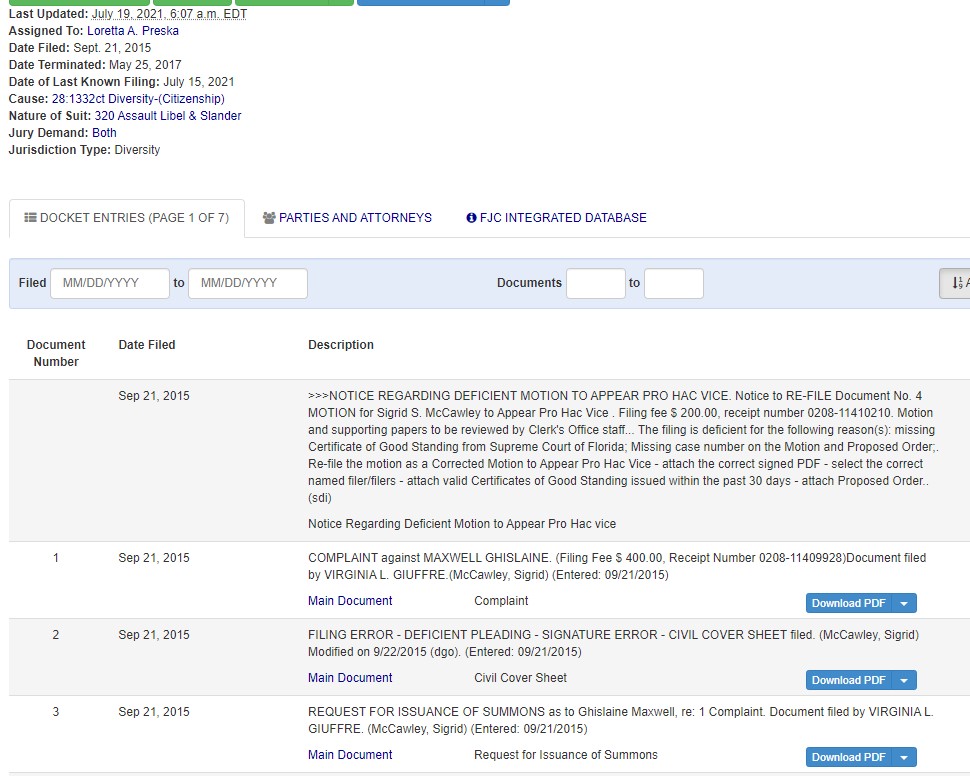Expand Download PDF dropdown arrow for Summons request

tap(904, 757)
